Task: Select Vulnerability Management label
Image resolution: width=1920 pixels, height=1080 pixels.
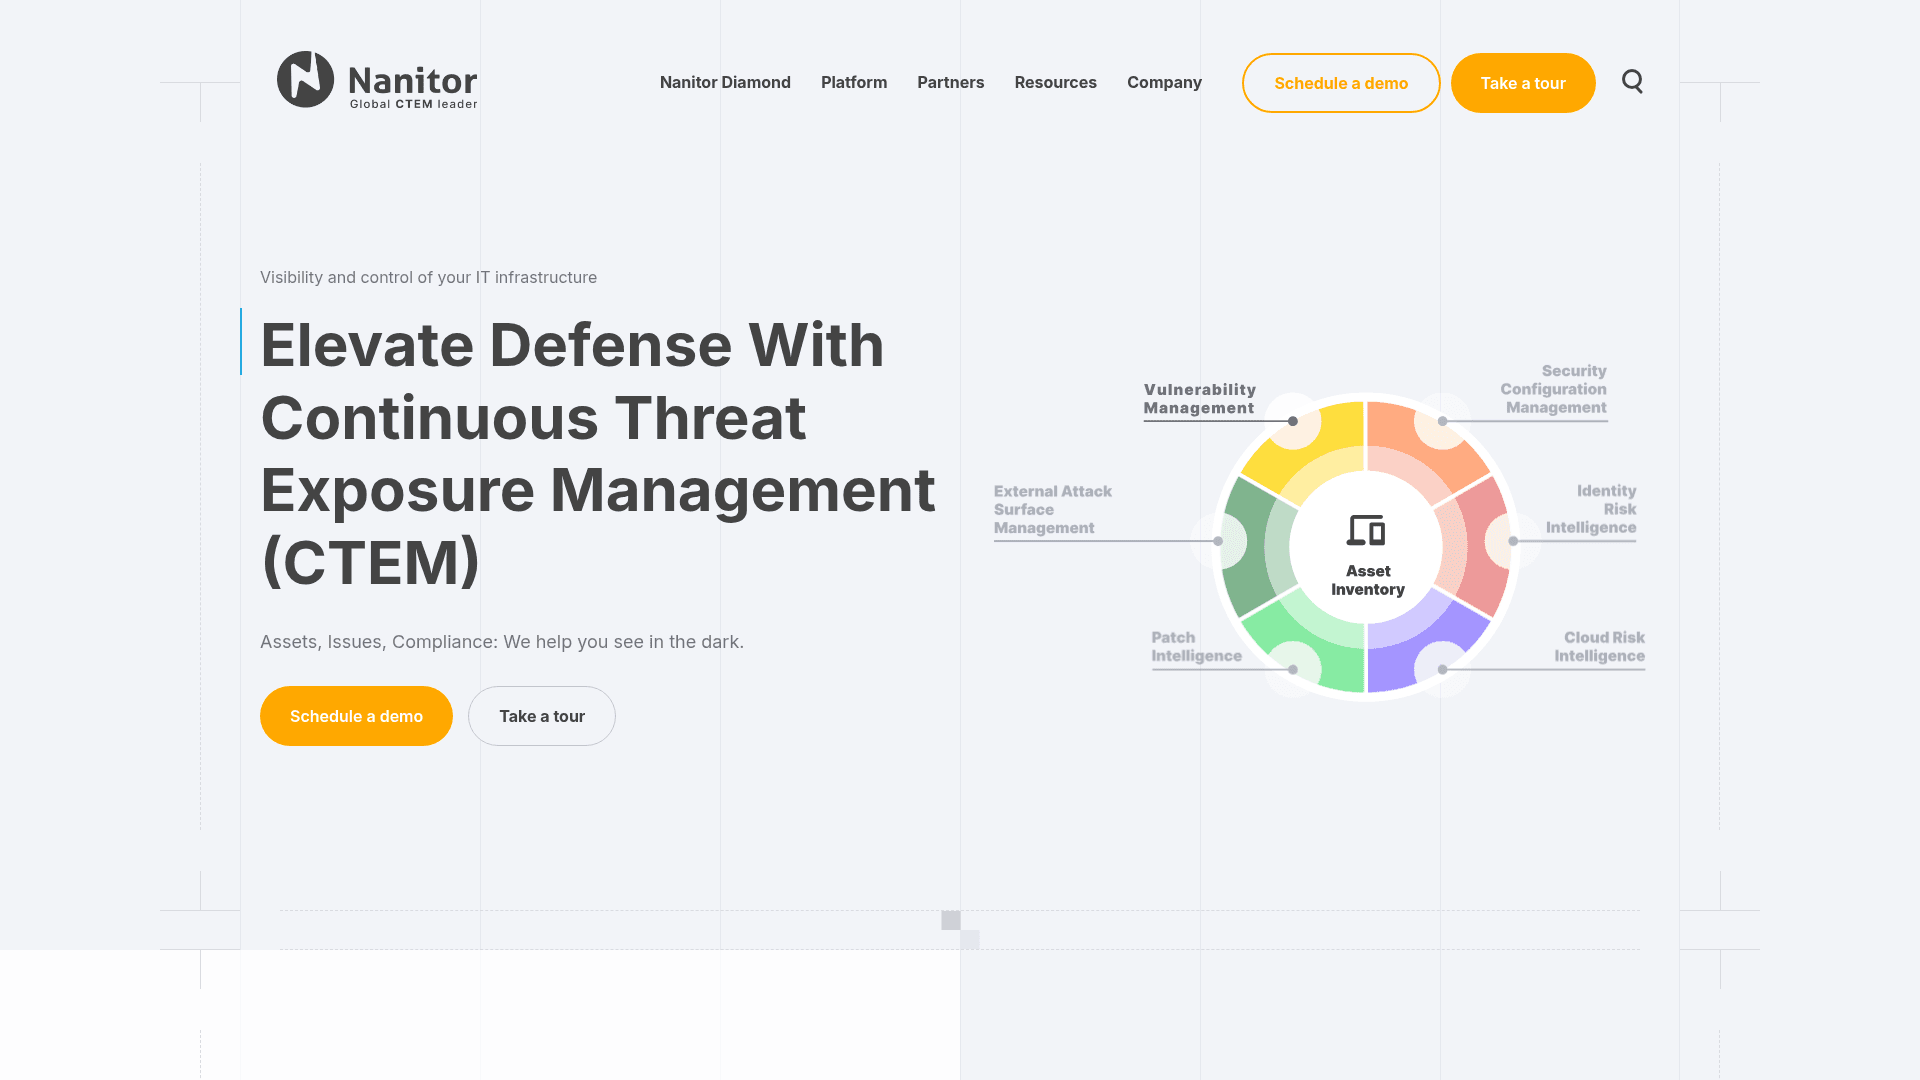Action: pyautogui.click(x=1200, y=399)
